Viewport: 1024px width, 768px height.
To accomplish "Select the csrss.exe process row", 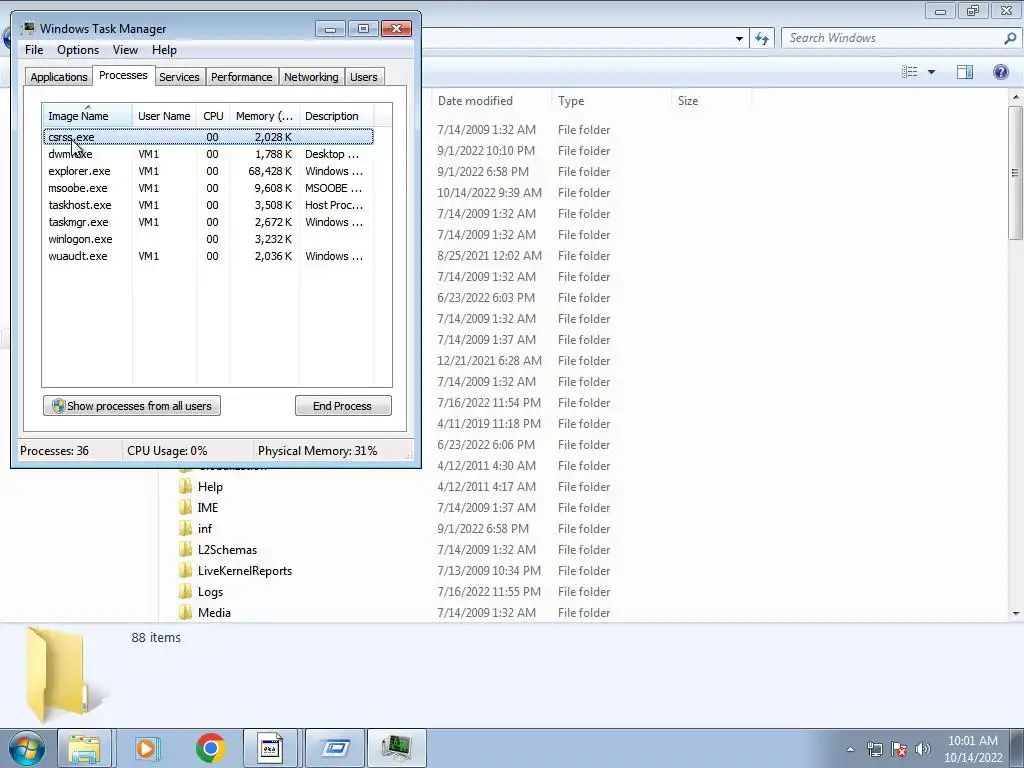I will (208, 137).
